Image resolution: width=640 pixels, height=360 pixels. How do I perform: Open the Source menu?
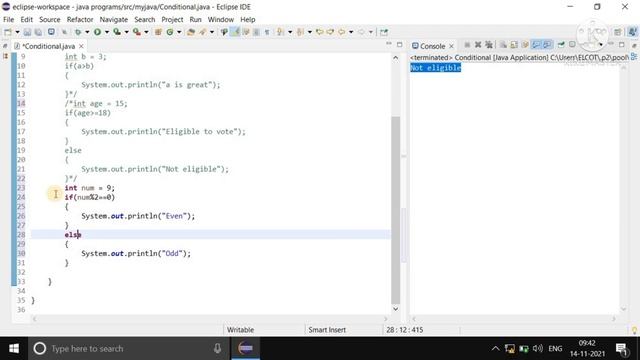coord(49,19)
